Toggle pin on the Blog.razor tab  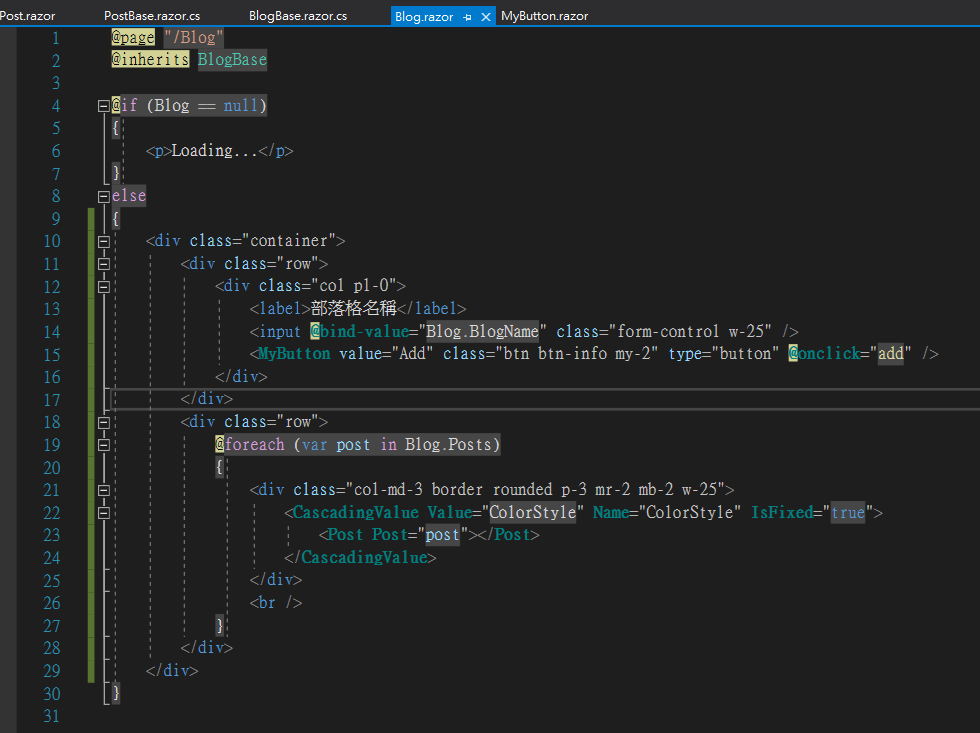point(467,17)
